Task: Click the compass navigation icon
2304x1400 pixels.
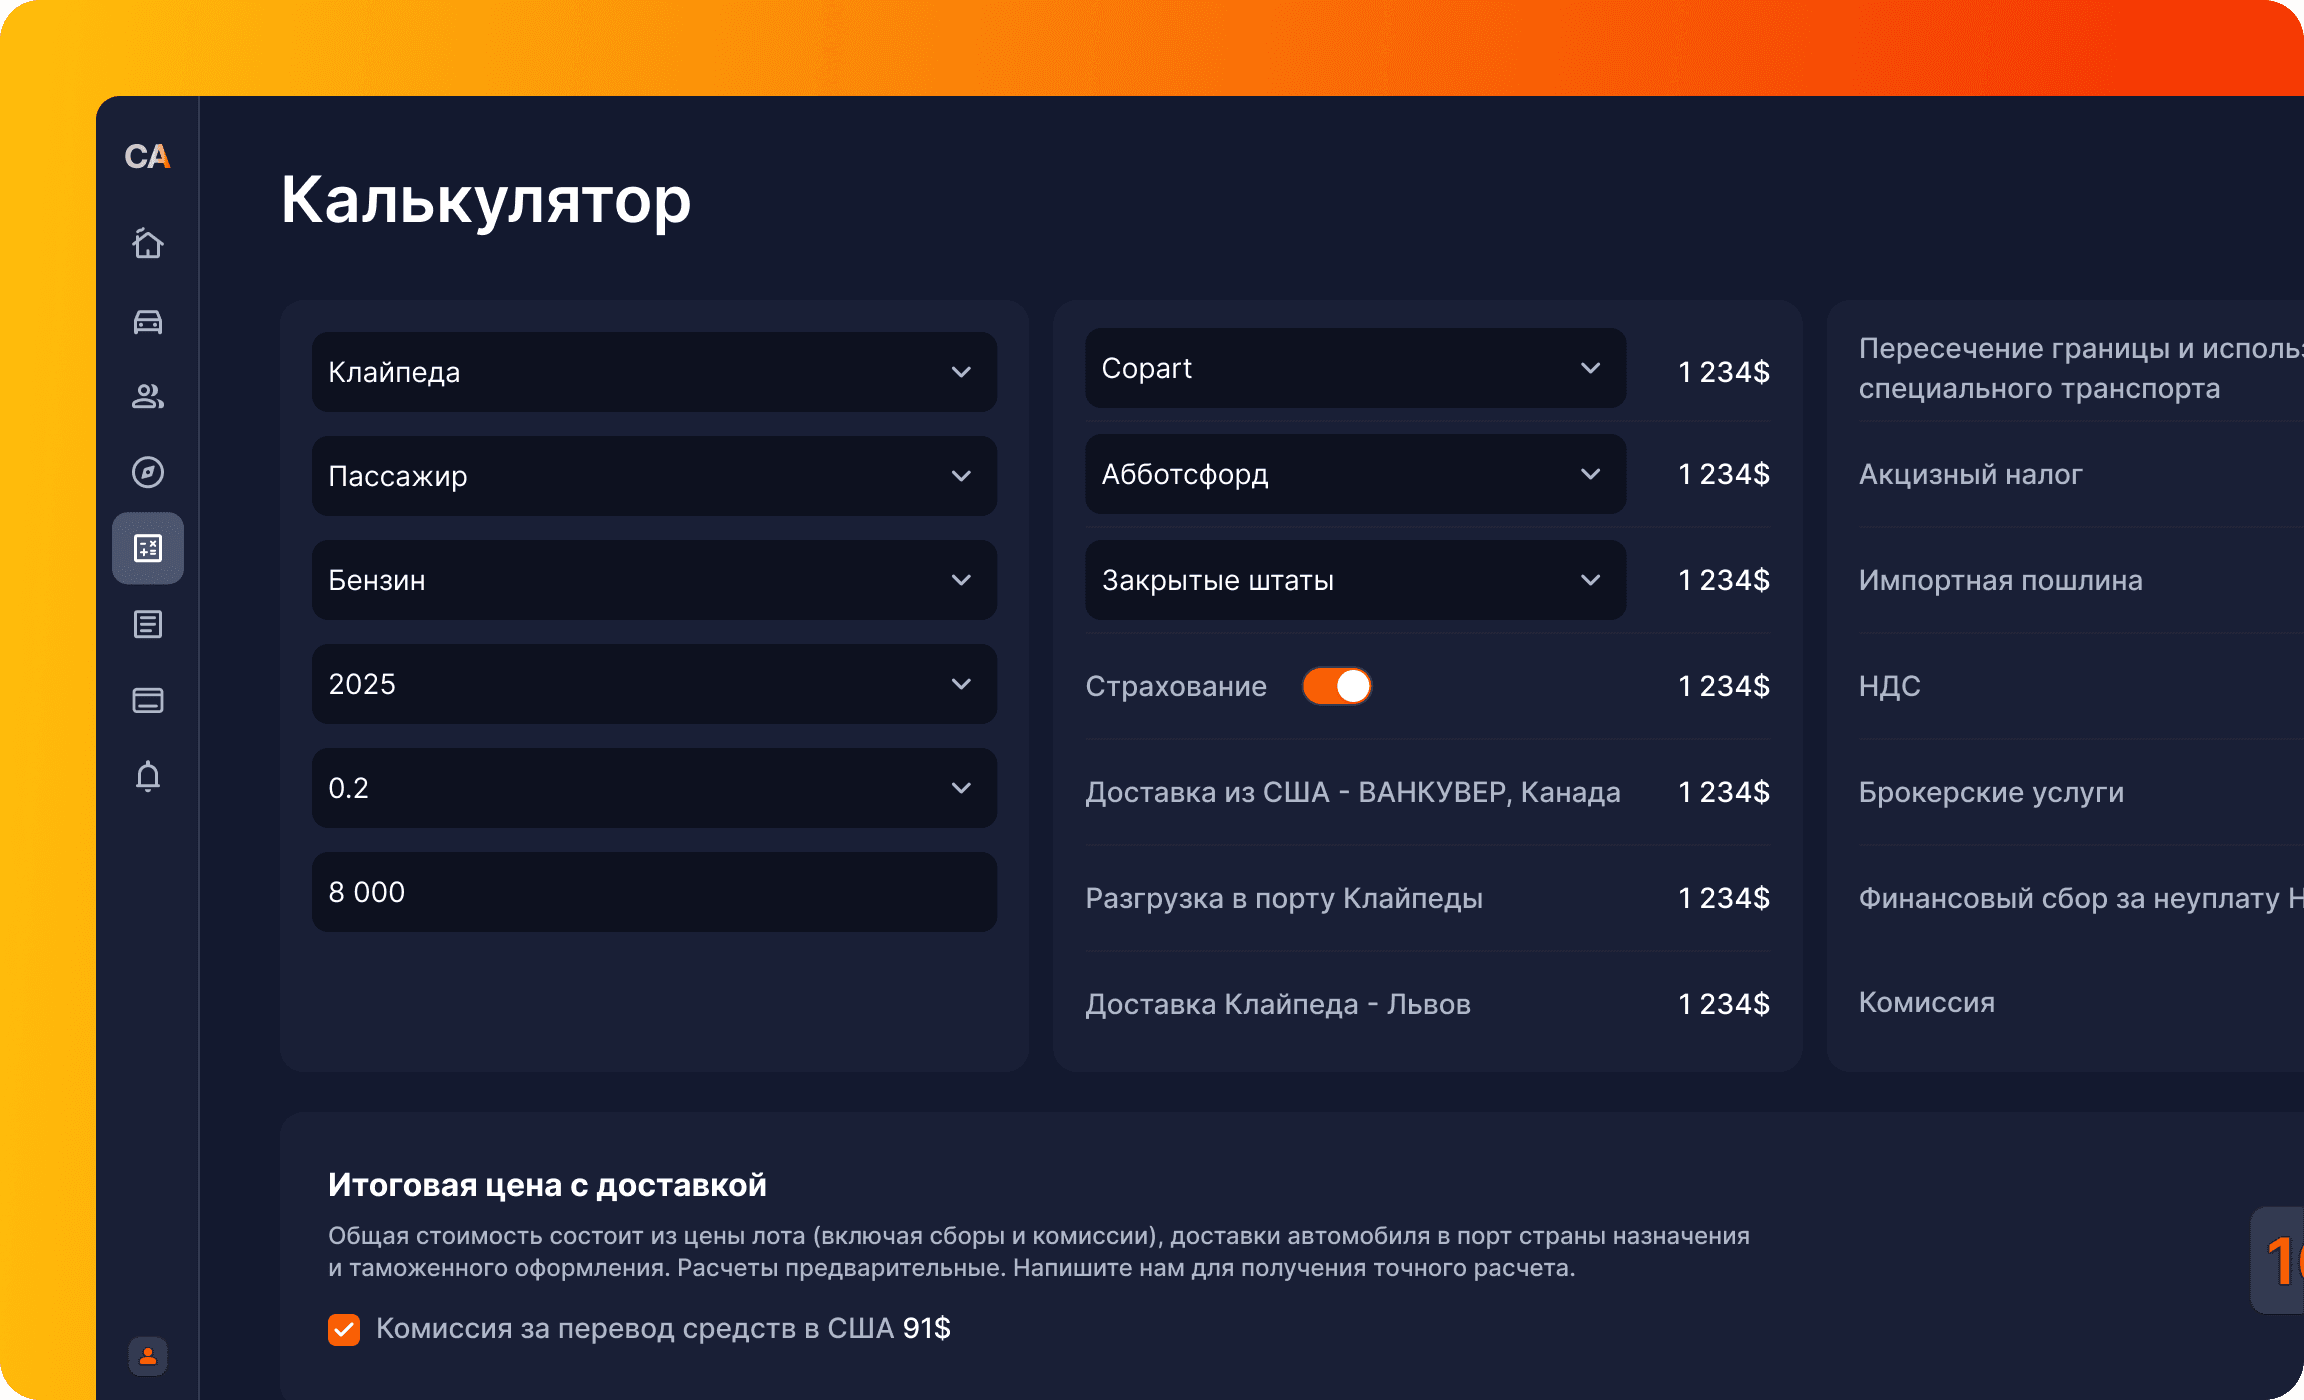Action: click(147, 472)
